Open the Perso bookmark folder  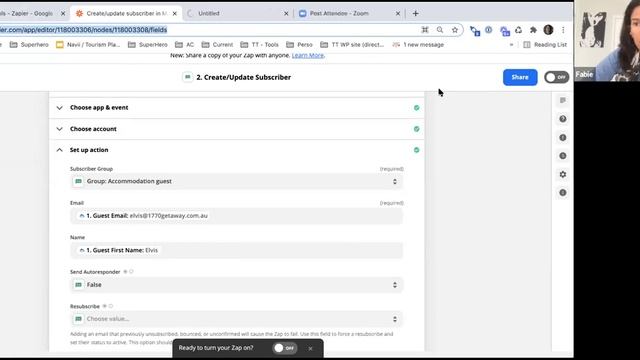pos(300,44)
